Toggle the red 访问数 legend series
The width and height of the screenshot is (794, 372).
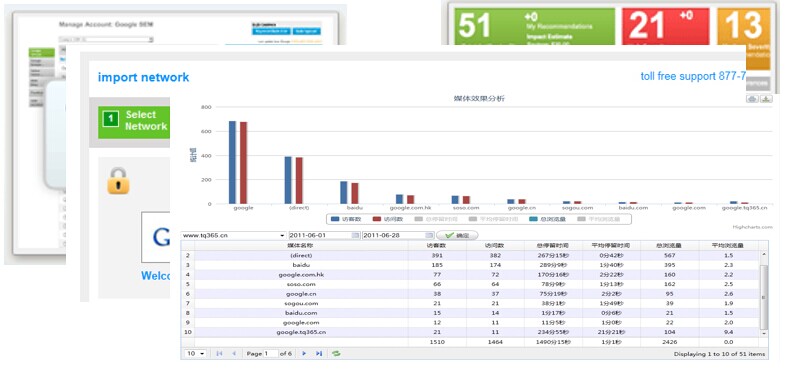pos(387,219)
